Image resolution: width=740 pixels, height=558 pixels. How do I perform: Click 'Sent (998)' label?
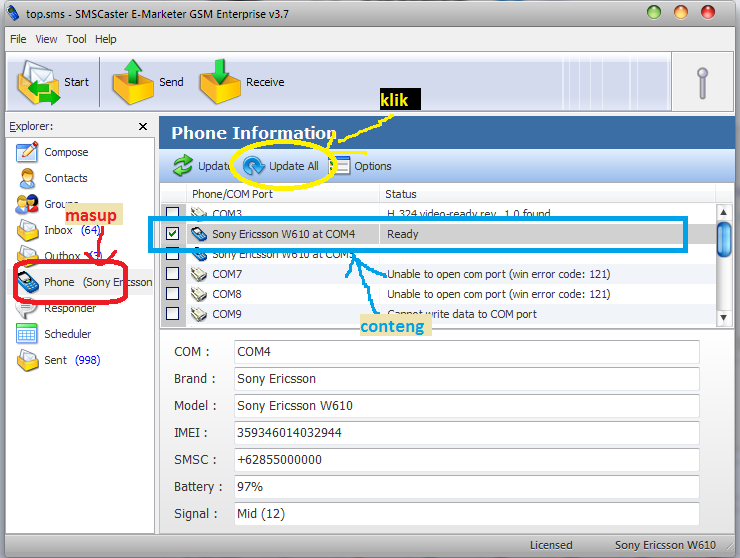tap(72, 360)
